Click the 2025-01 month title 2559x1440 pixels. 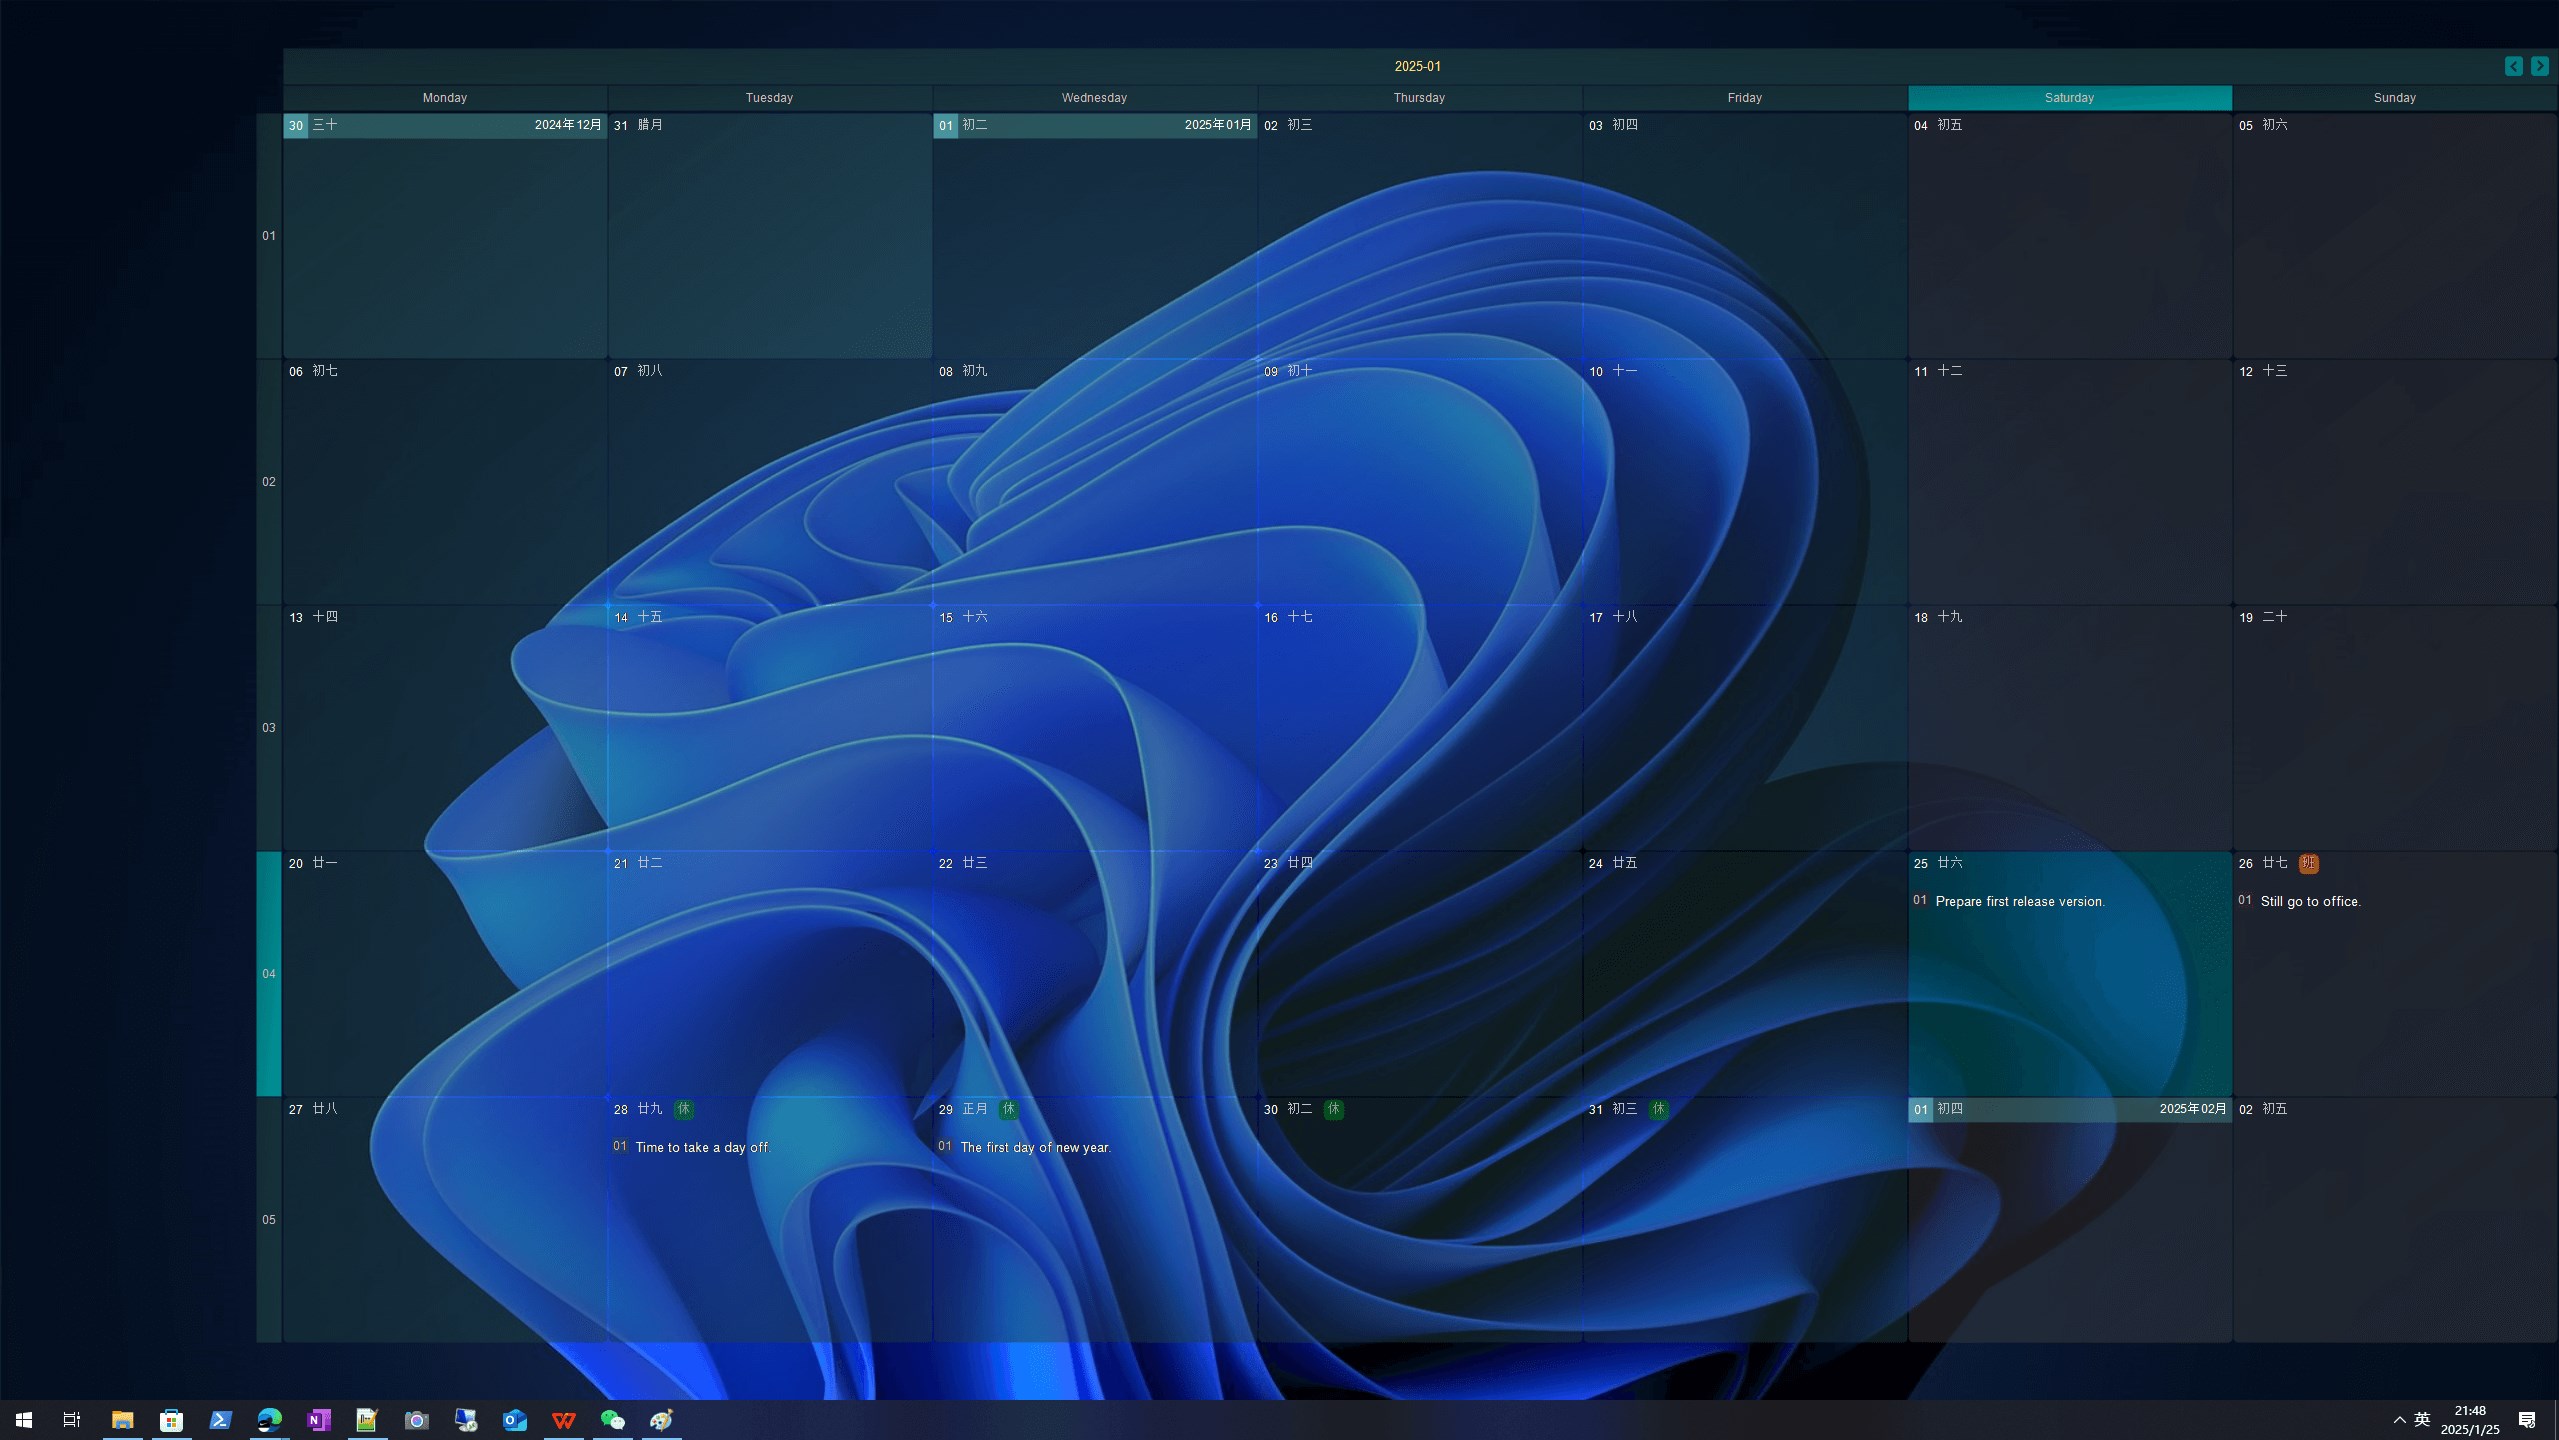click(1417, 66)
